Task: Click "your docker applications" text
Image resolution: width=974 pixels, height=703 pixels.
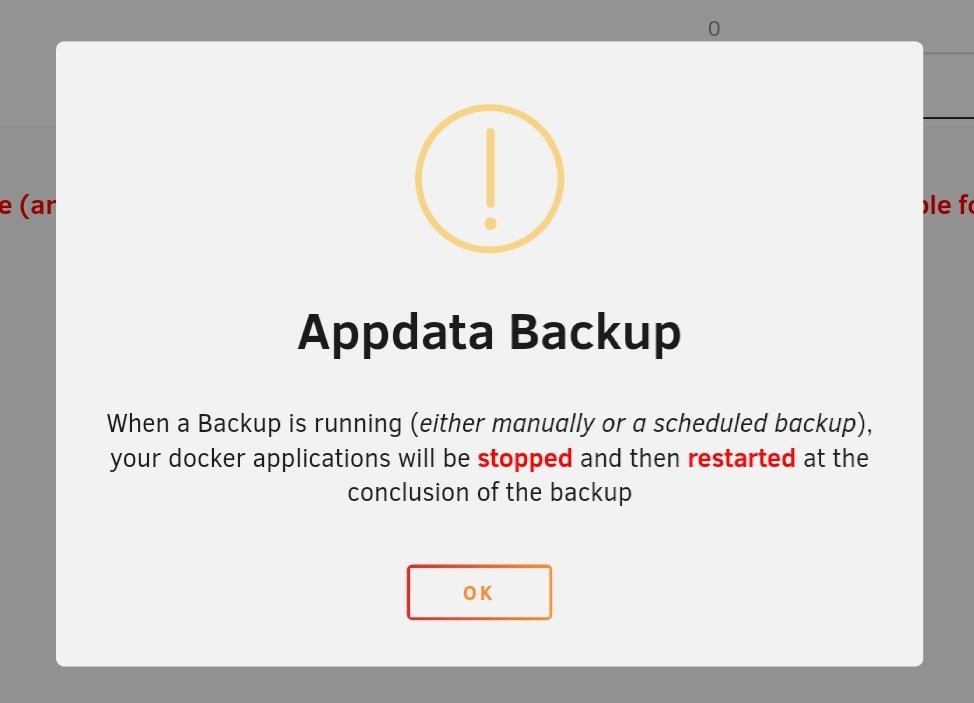Action: (250, 458)
